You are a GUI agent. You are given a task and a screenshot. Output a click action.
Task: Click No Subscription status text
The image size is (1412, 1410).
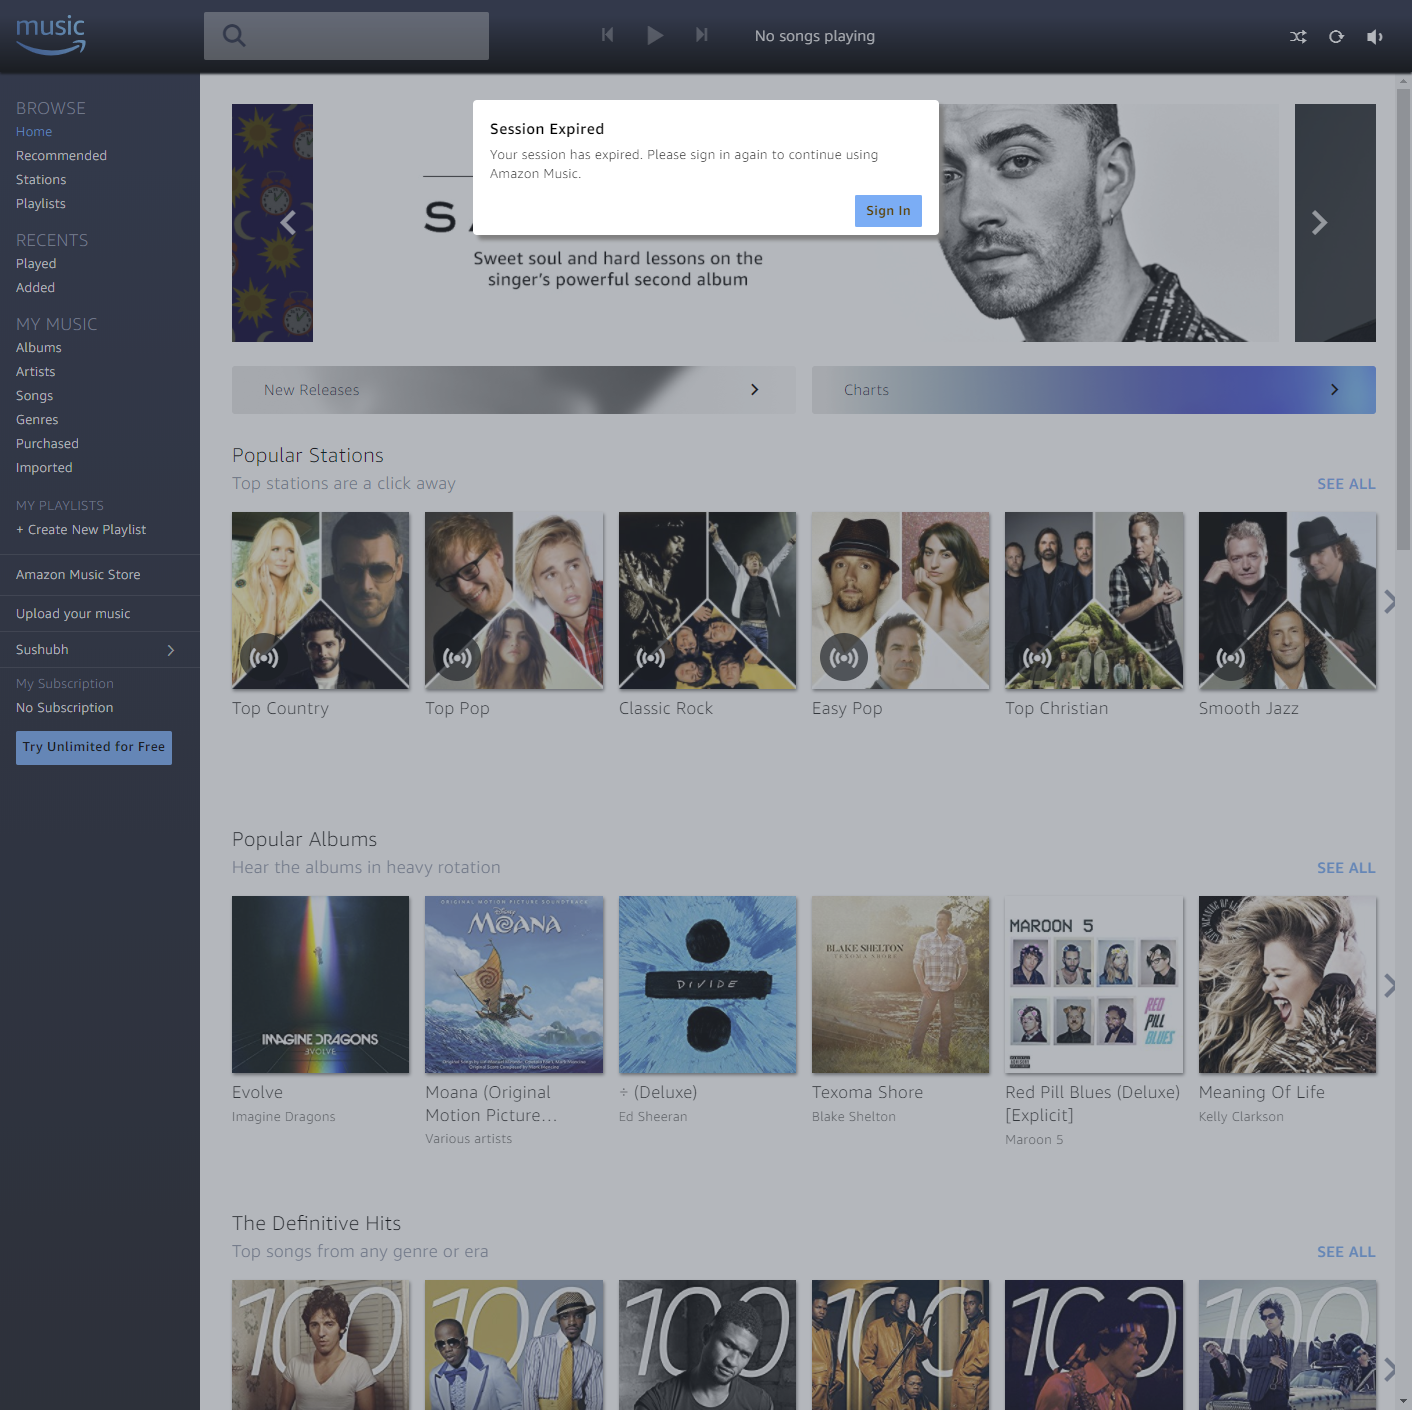65,708
